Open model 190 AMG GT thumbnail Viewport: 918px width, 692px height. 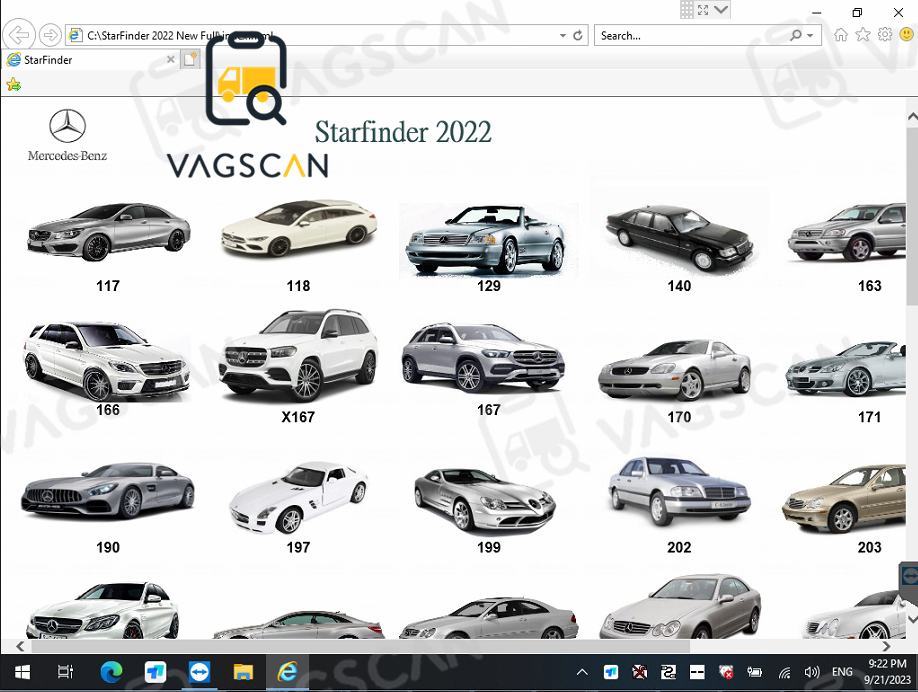coord(107,492)
